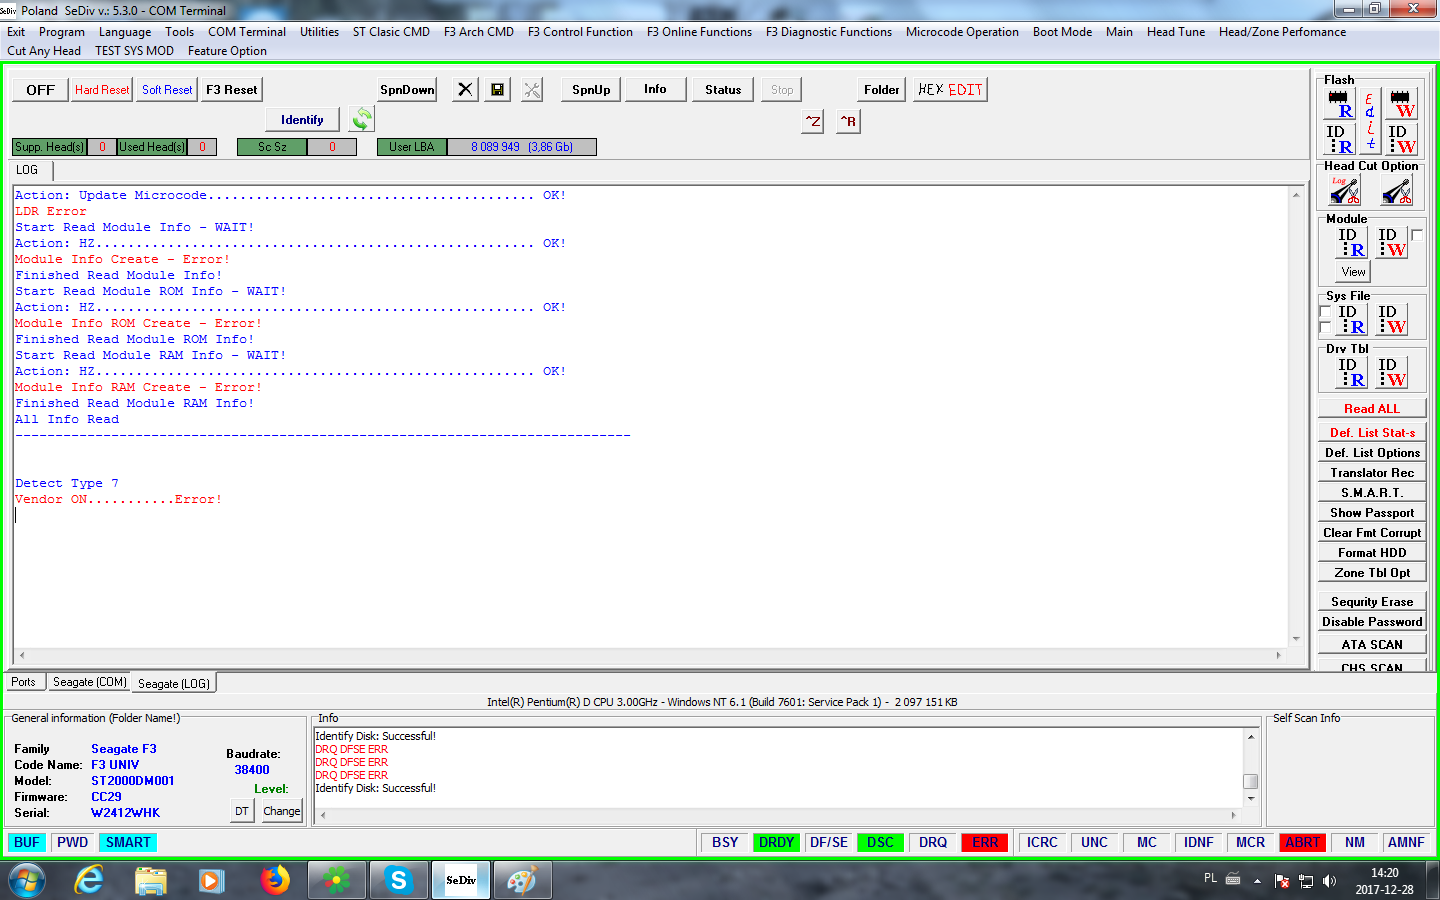Show hidden tray icons arrow
1440x900 pixels.
[x=1257, y=881]
